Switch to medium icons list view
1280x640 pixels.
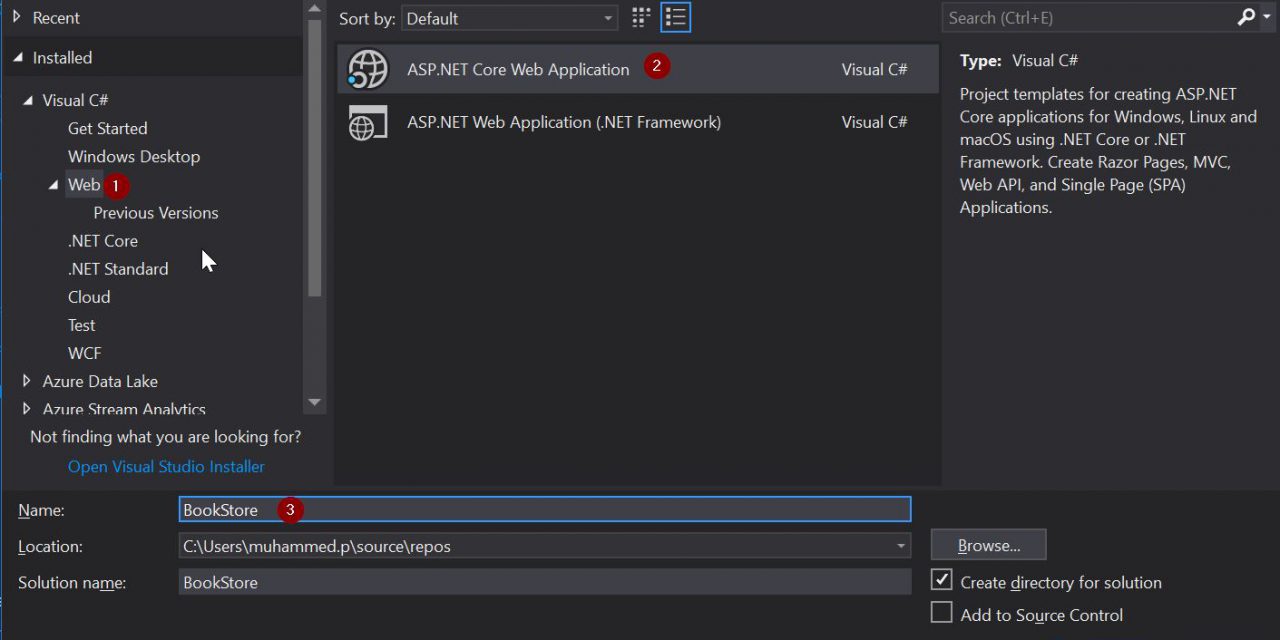point(676,18)
